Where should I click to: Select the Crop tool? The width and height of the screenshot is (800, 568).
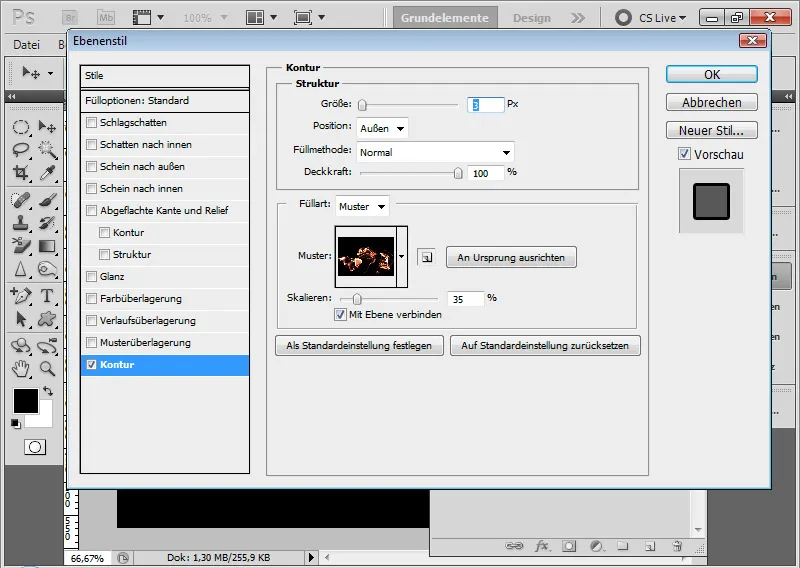pos(20,172)
